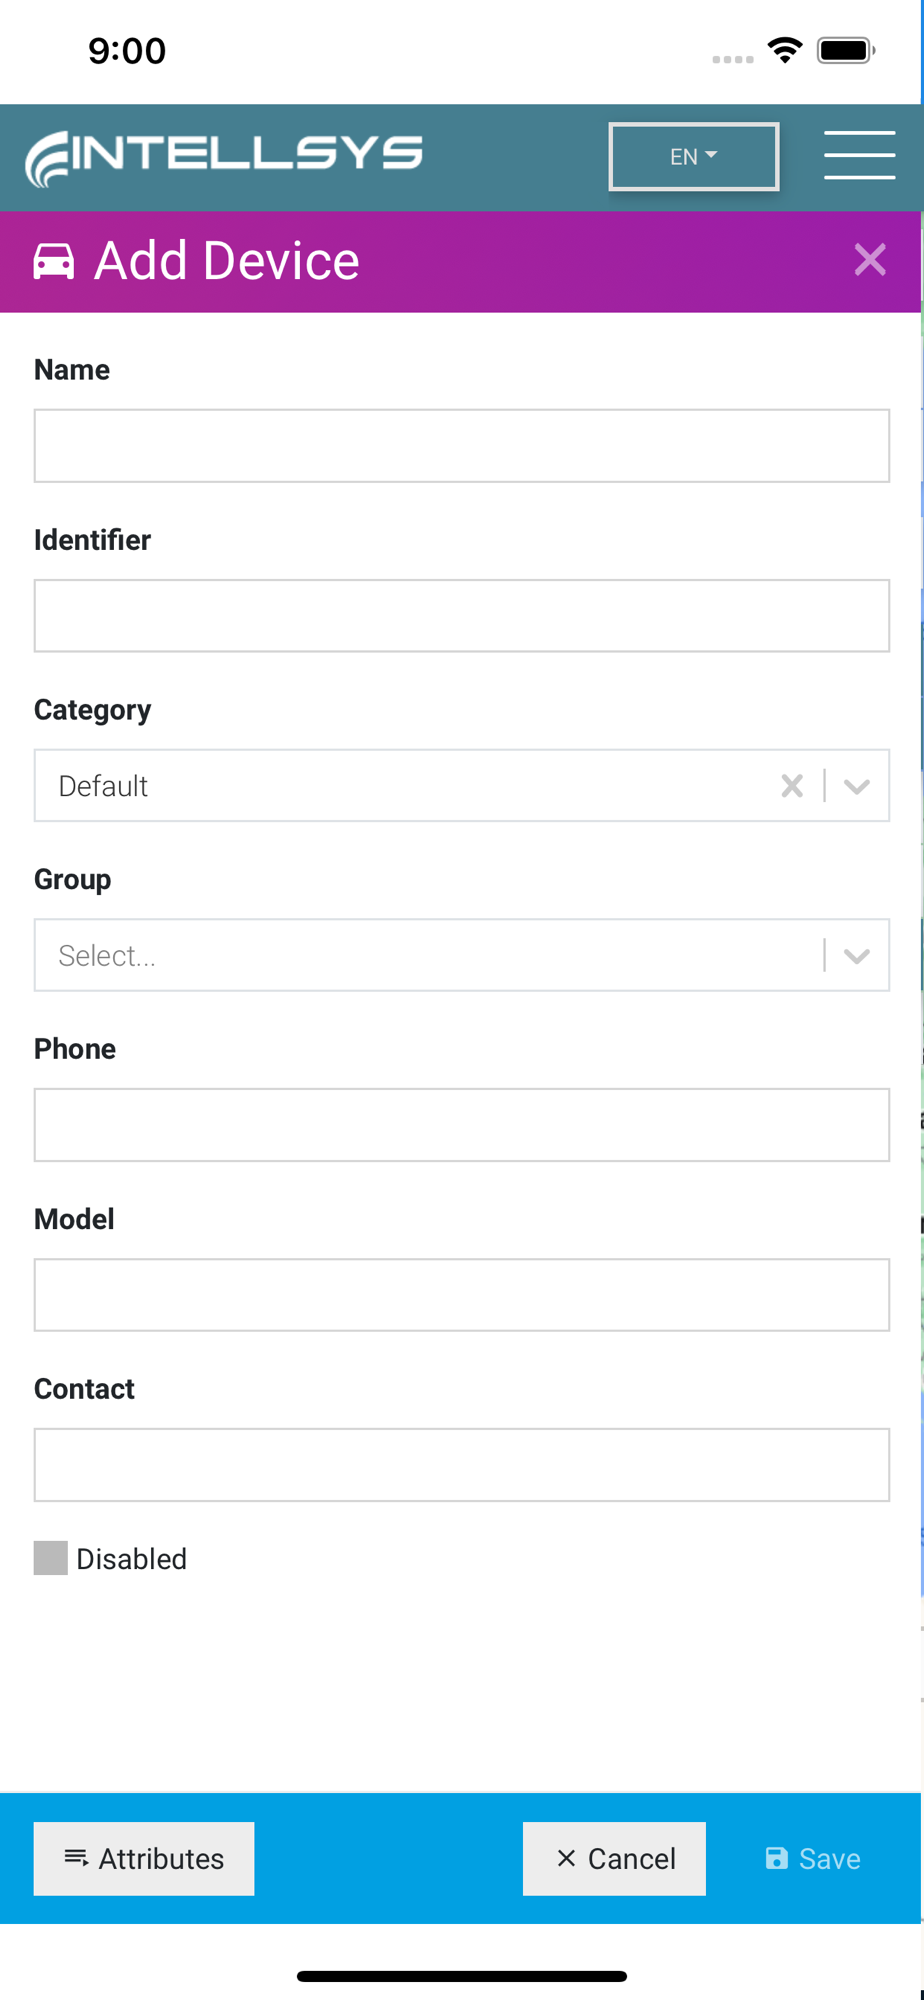924x2000 pixels.
Task: Select the Phone text box
Action: point(462,1125)
